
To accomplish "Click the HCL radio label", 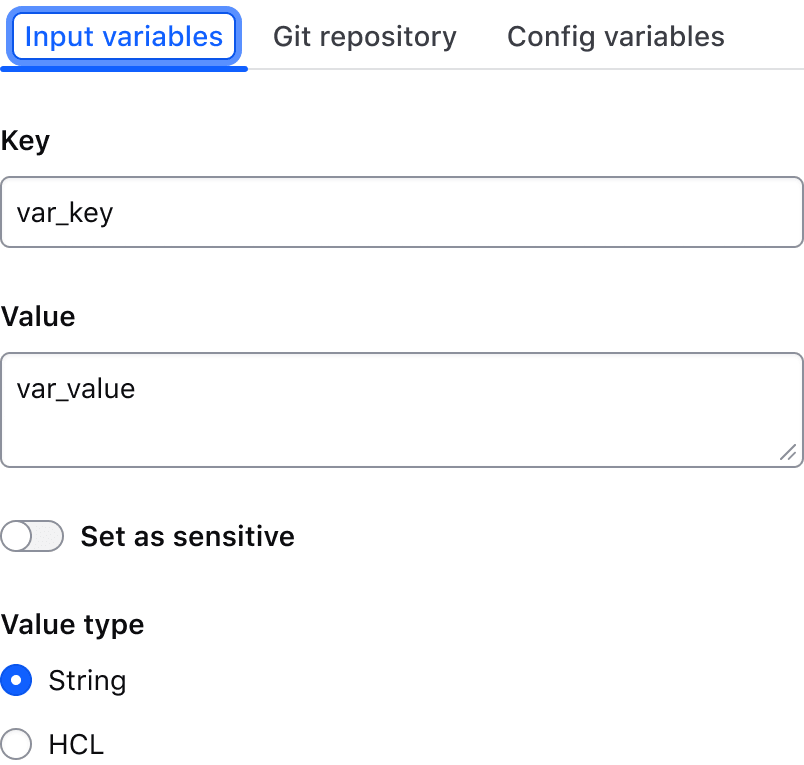I will pyautogui.click(x=75, y=744).
